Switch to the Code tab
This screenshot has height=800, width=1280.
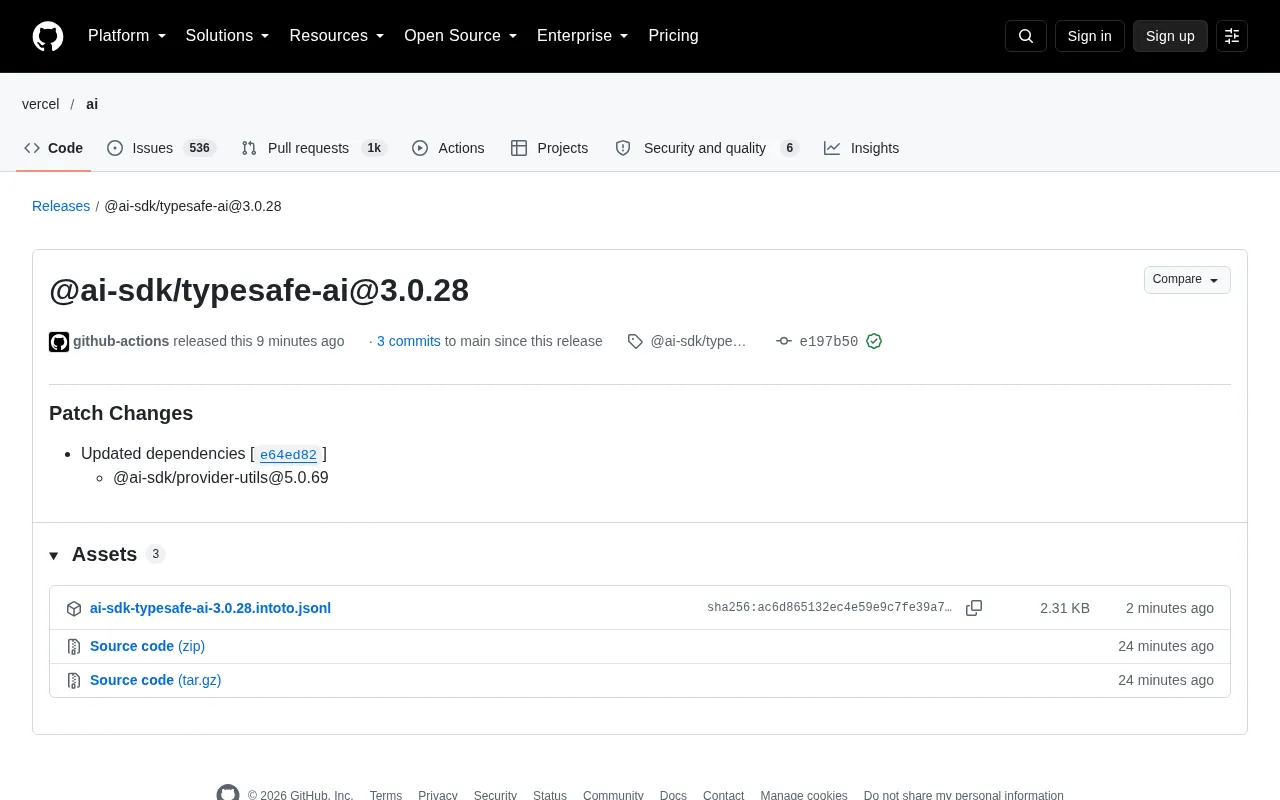(54, 148)
